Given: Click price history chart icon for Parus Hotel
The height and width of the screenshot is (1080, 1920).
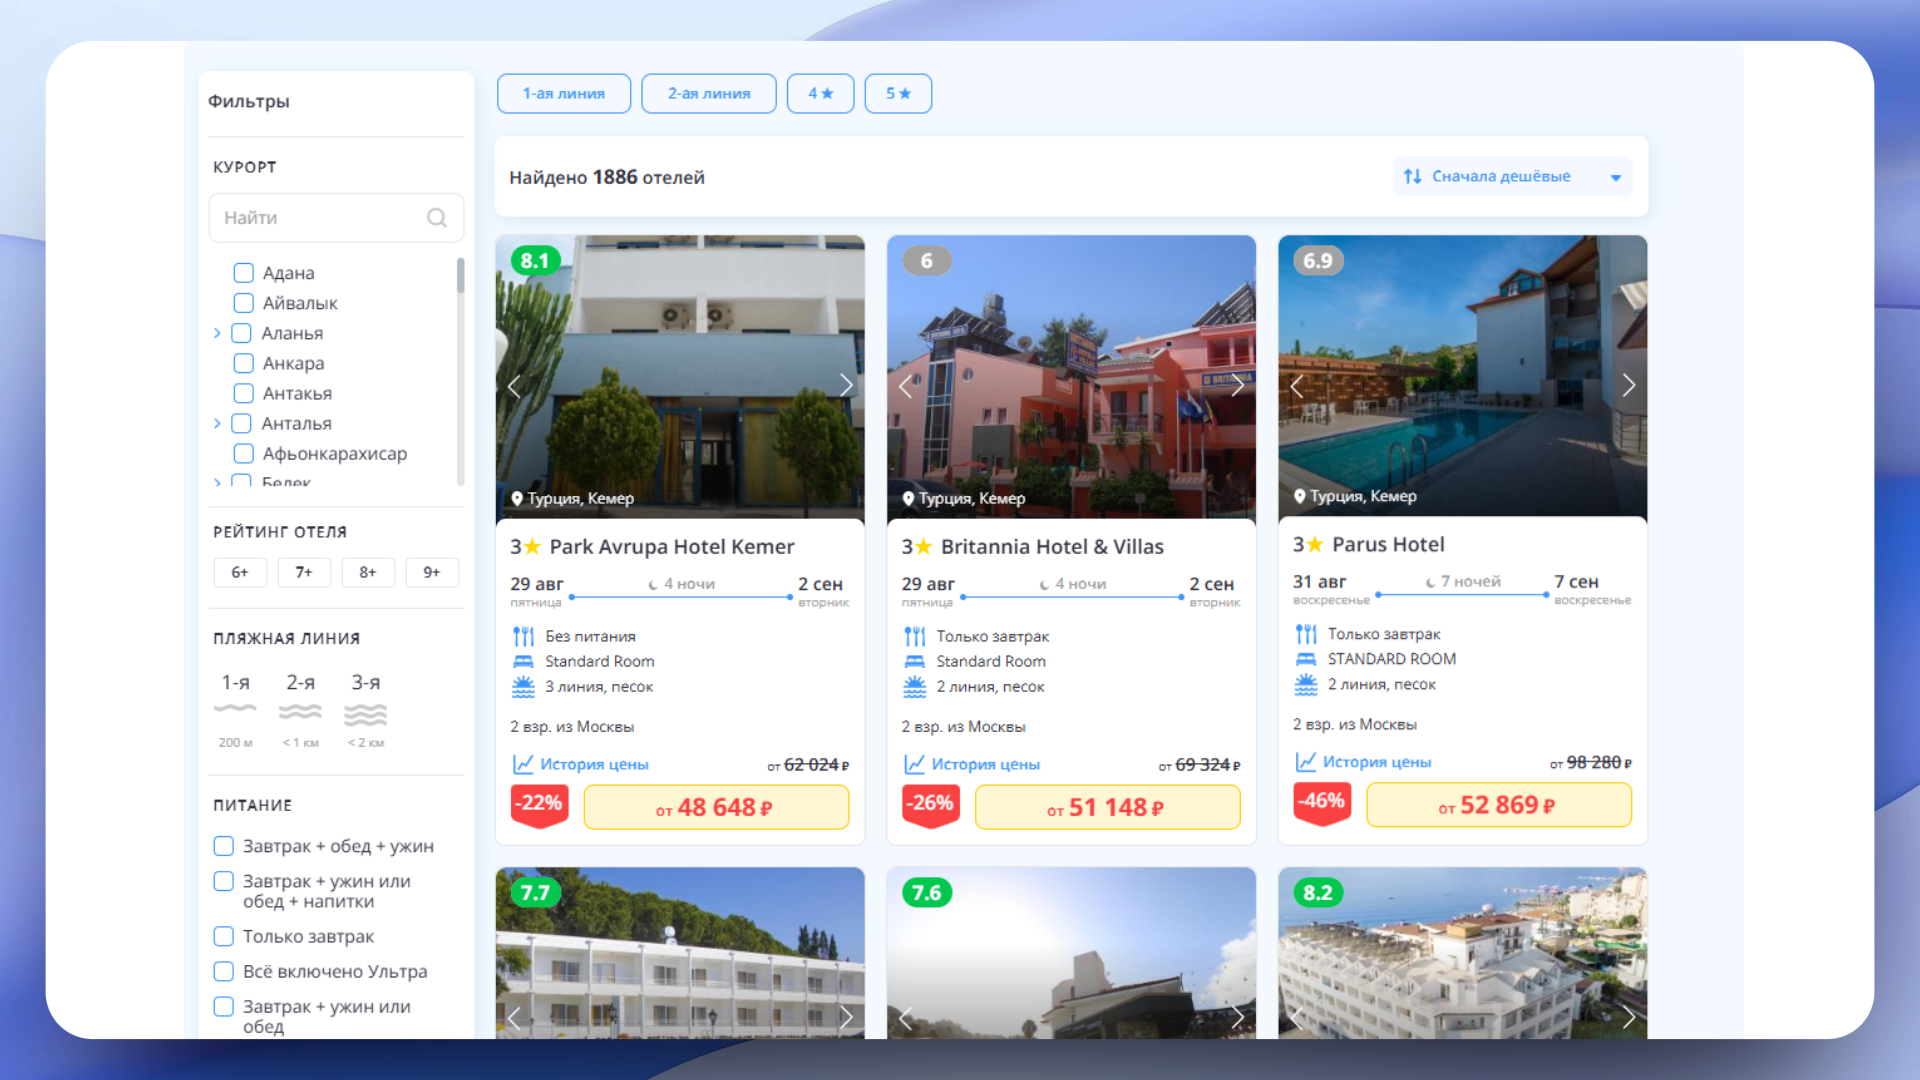Looking at the screenshot, I should [1305, 762].
